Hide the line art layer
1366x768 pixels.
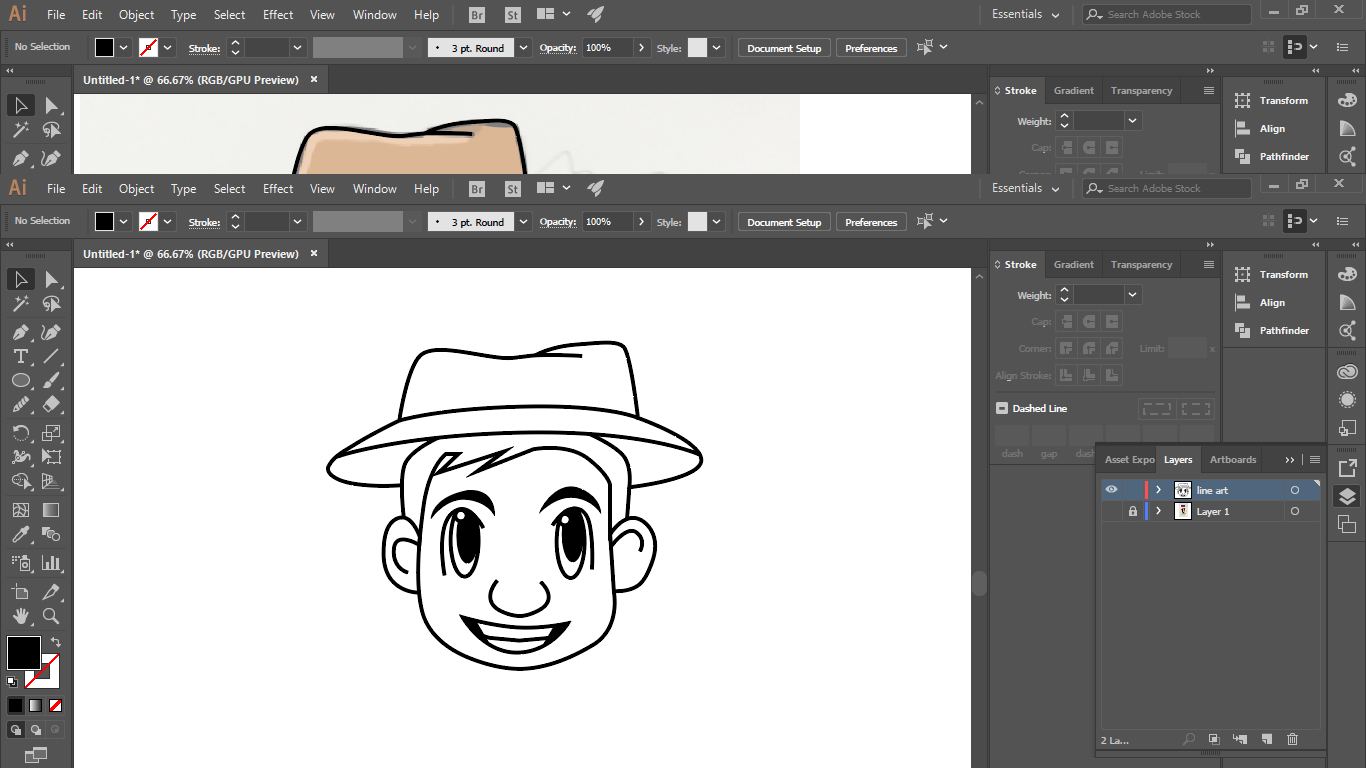click(1111, 490)
